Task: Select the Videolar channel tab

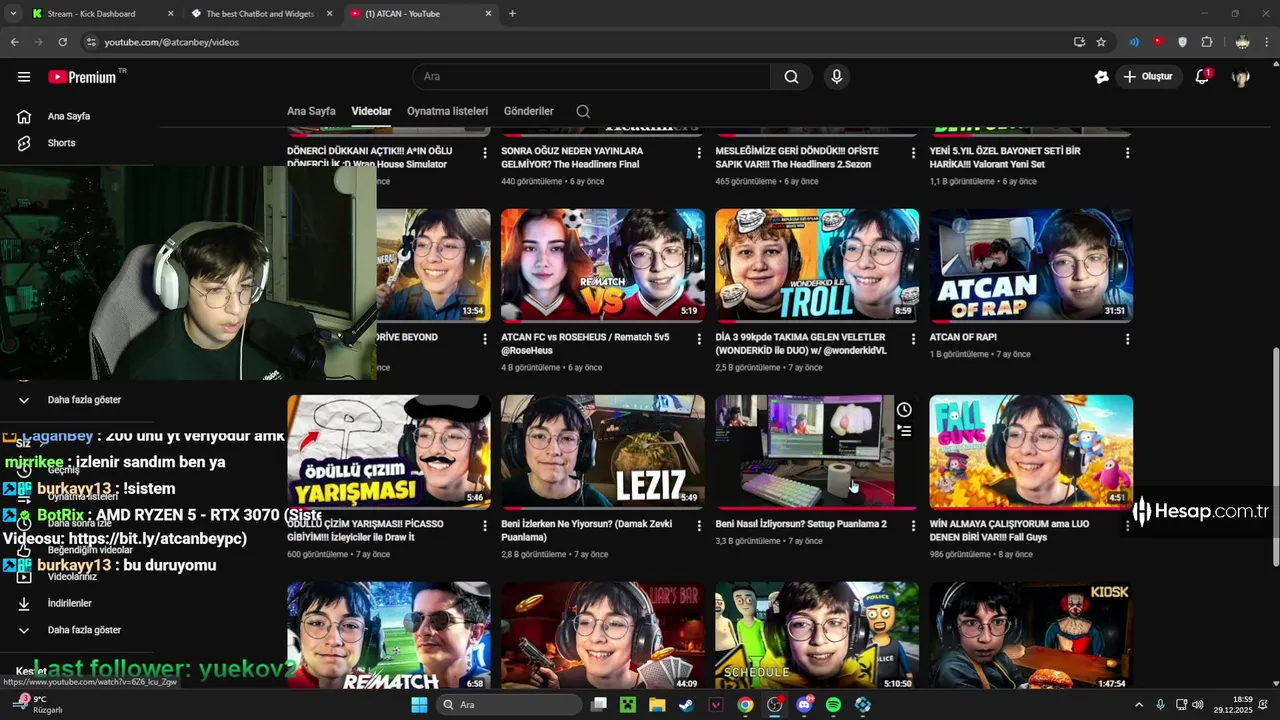Action: tap(371, 111)
